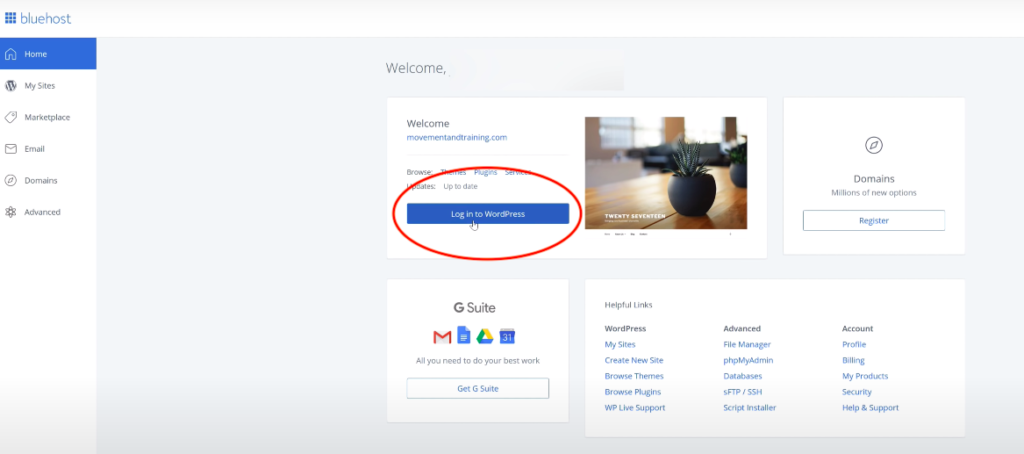Screen dimensions: 1024x454
Task: Click the Get G Suite button
Action: pyautogui.click(x=477, y=388)
